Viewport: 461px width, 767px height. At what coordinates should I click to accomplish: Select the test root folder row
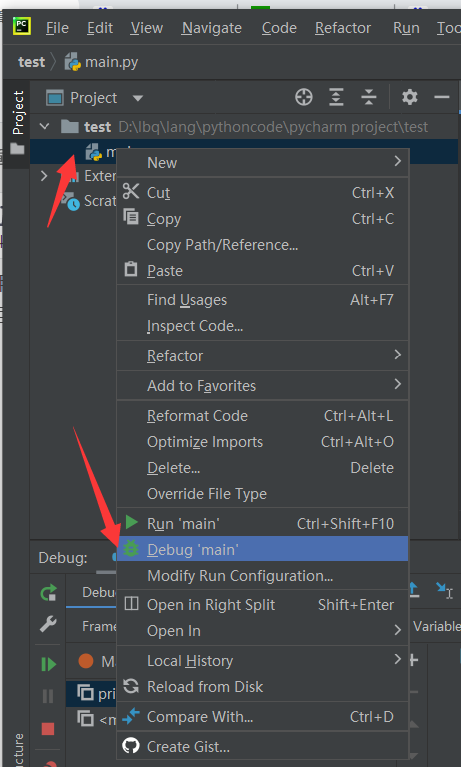[244, 127]
